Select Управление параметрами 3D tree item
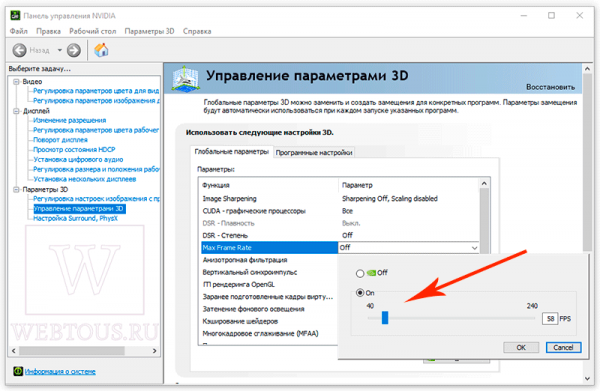Image resolution: width=600 pixels, height=391 pixels. coord(79,209)
